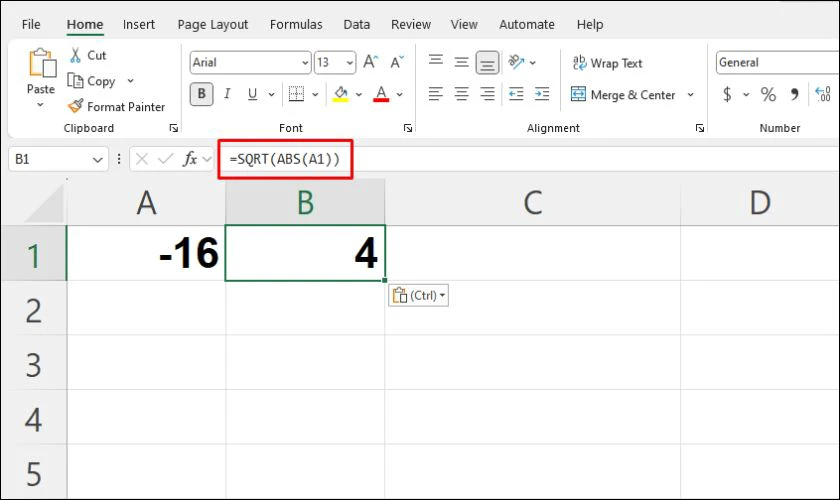Image resolution: width=840 pixels, height=500 pixels.
Task: Decrease the indent
Action: tap(516, 94)
